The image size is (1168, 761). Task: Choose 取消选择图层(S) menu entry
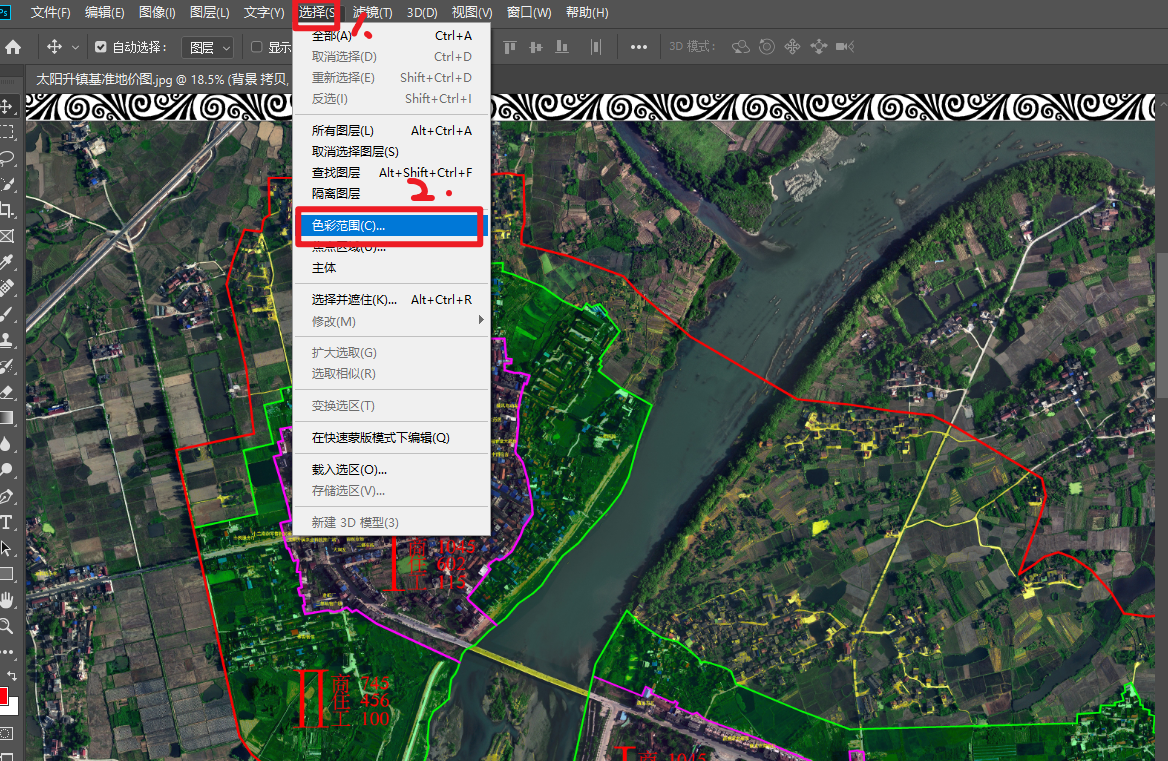[391, 151]
